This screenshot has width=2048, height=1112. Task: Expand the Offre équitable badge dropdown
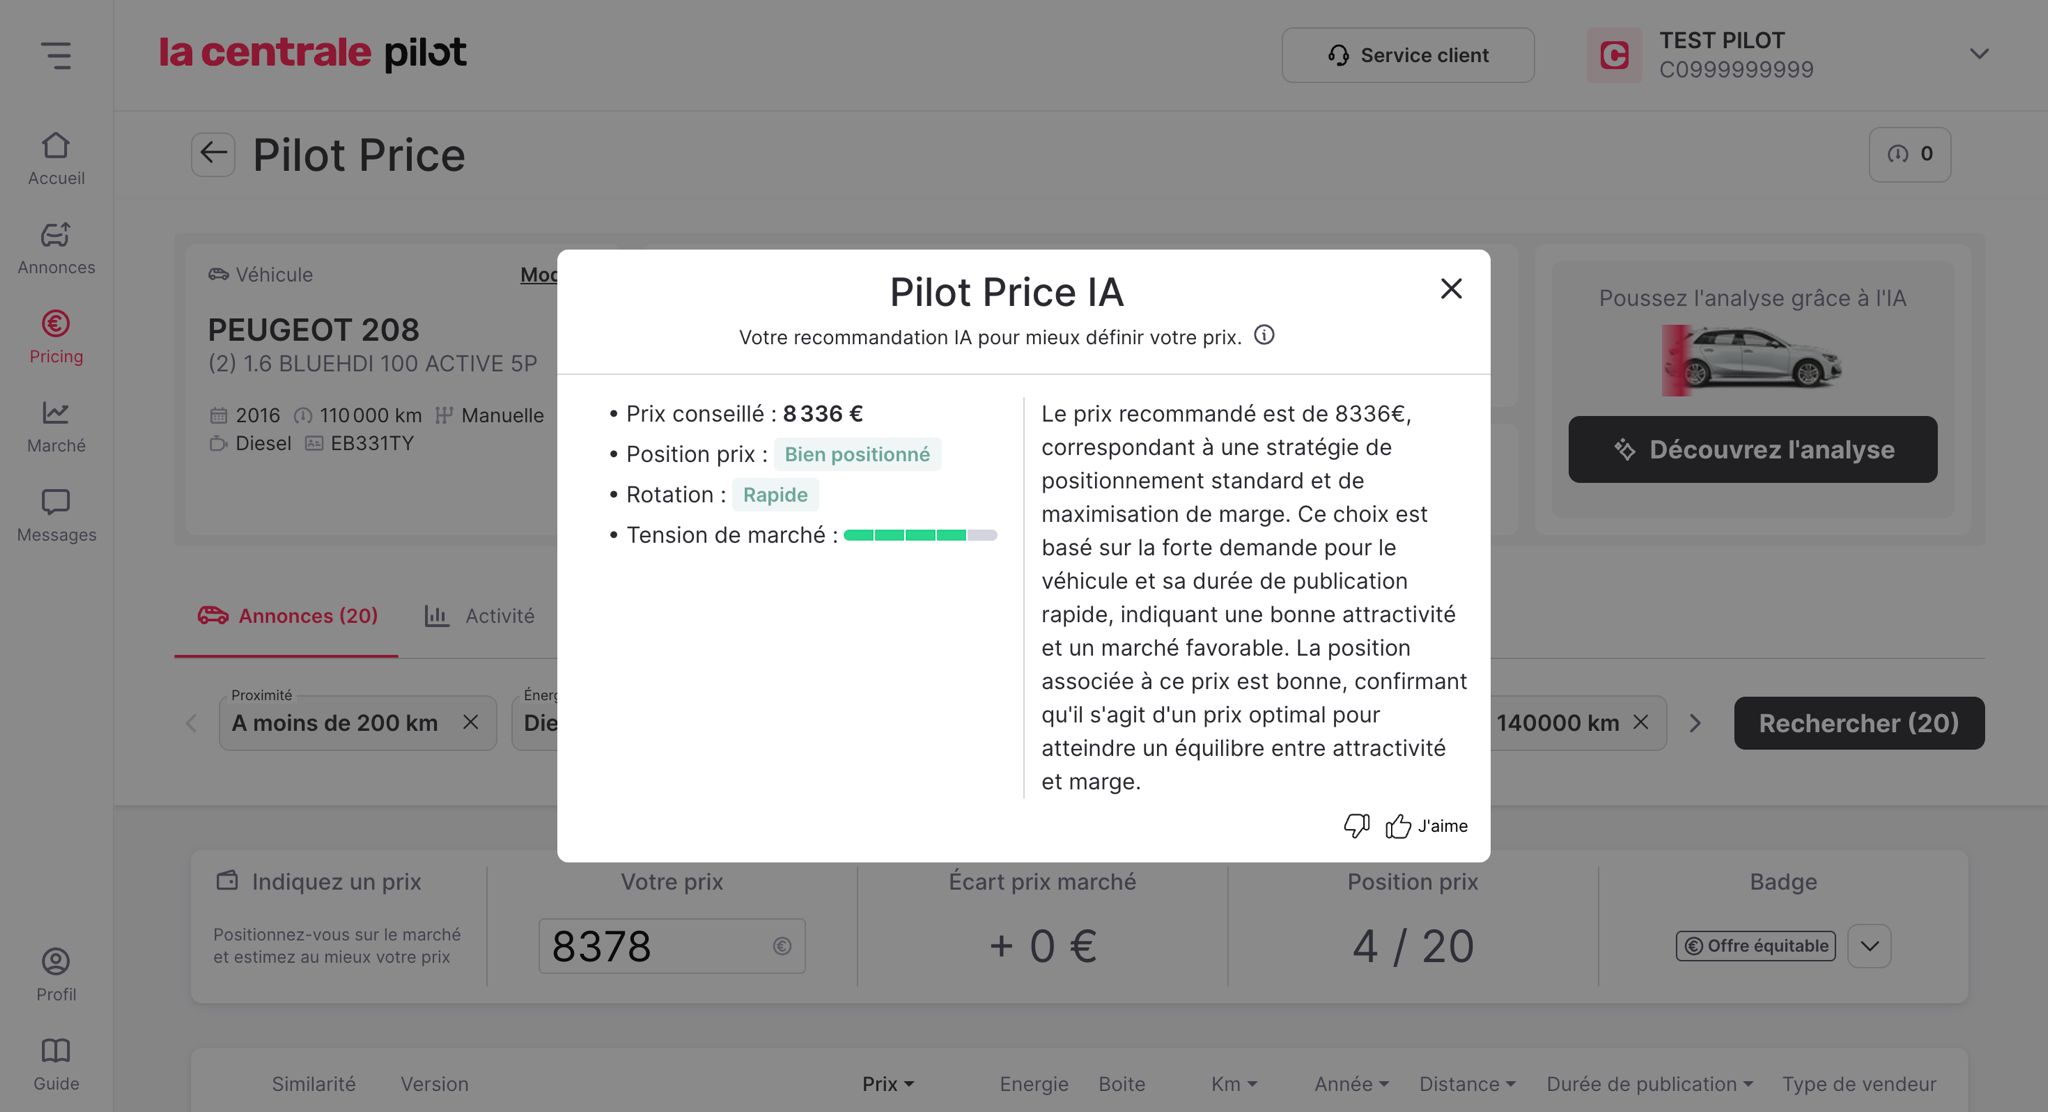[x=1869, y=946]
